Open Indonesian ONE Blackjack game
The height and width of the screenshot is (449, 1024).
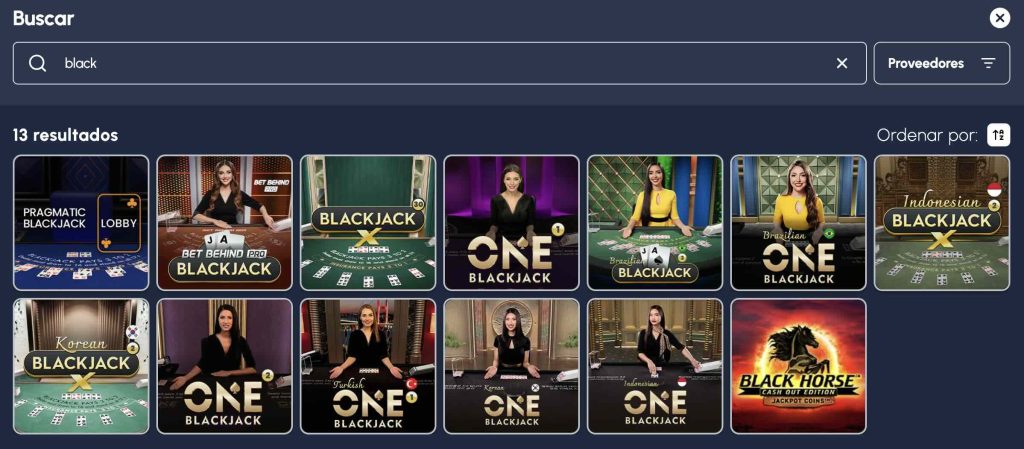pyautogui.click(x=655, y=366)
